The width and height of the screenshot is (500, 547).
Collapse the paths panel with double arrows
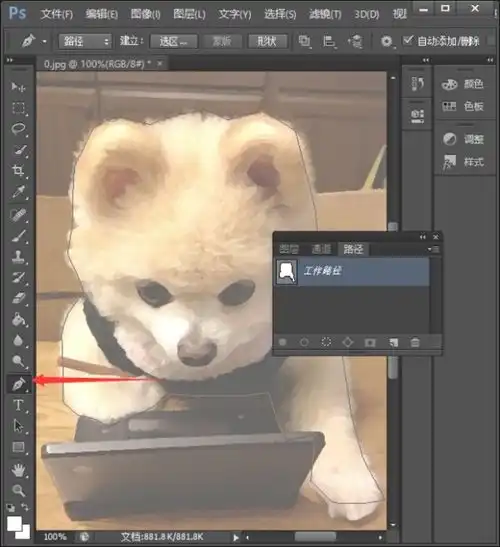tap(423, 237)
